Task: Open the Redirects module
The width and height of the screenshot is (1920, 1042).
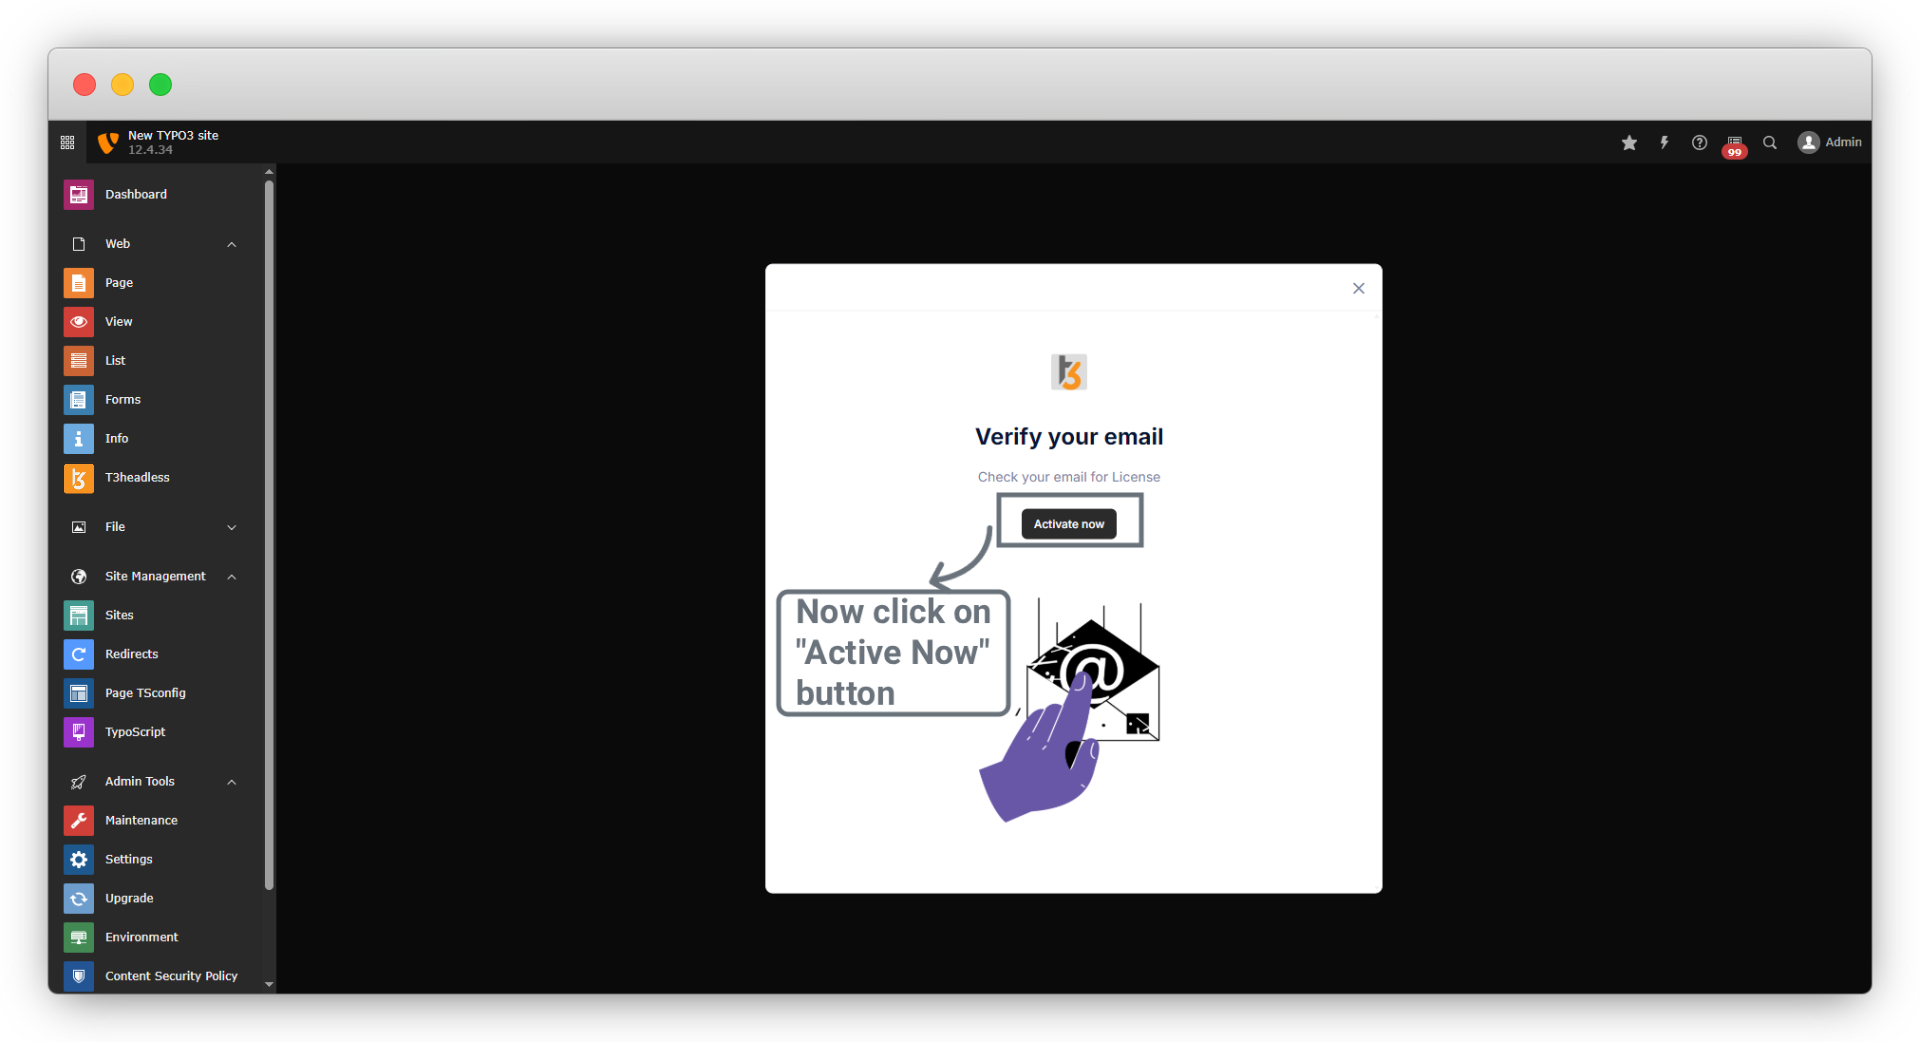Action: pos(131,654)
